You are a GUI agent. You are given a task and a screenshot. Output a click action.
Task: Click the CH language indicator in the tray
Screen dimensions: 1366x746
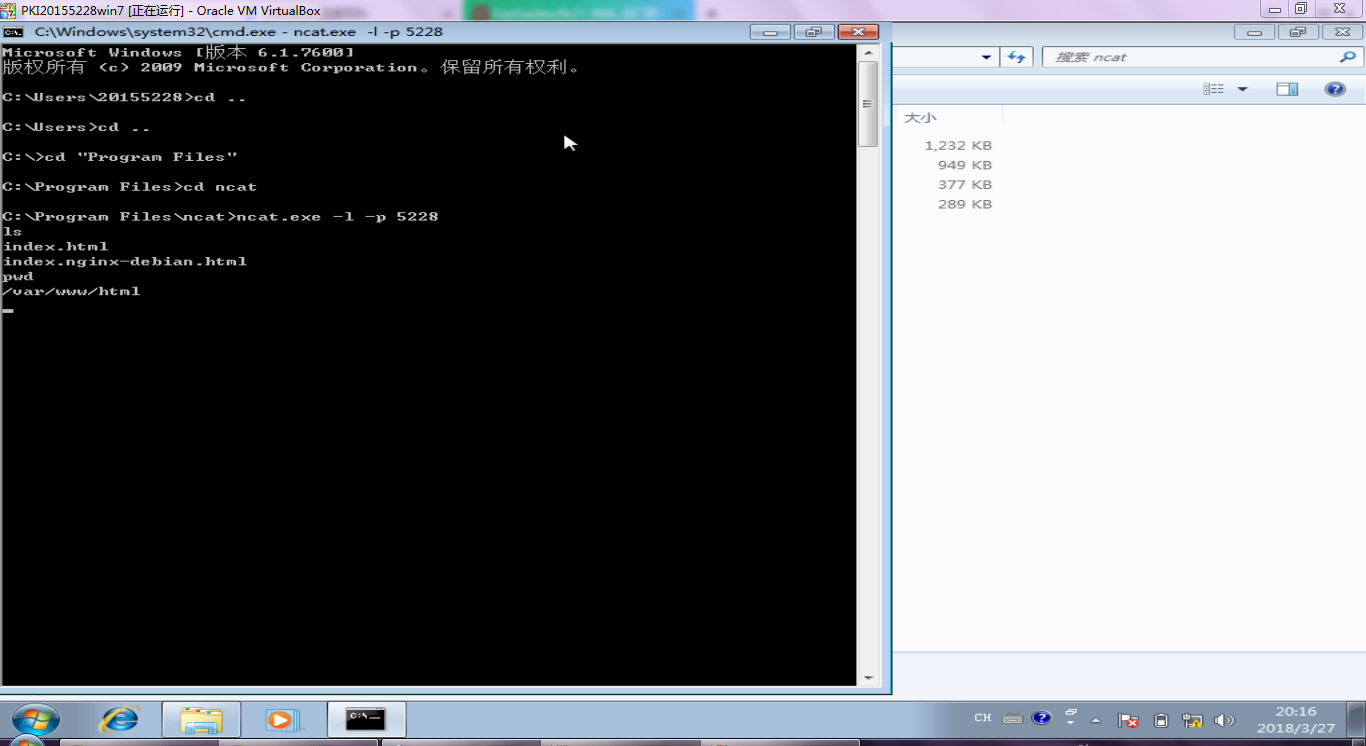(983, 719)
